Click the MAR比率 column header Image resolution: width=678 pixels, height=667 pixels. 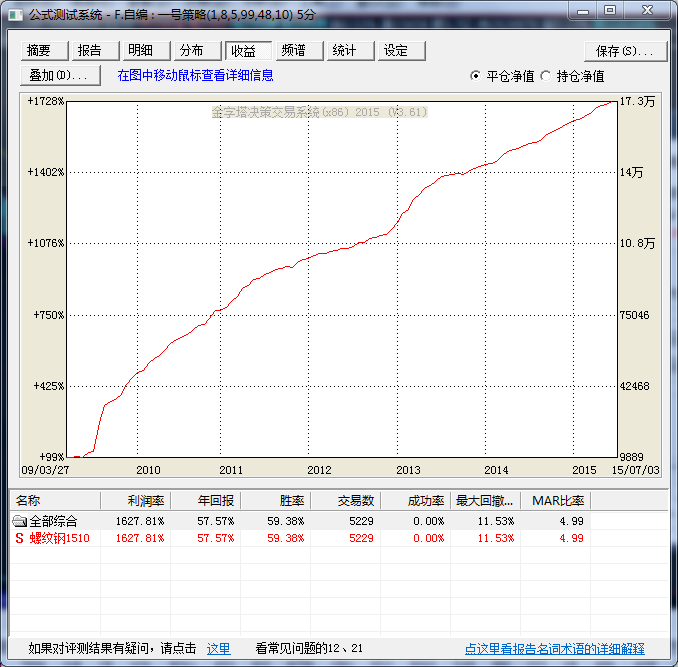(555, 500)
